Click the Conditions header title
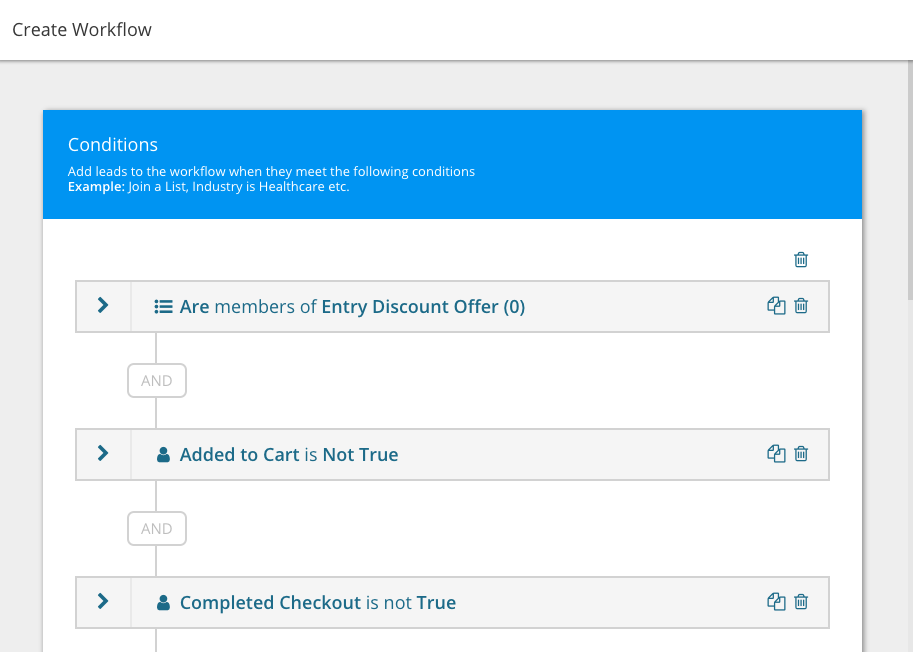The image size is (913, 652). pos(112,144)
